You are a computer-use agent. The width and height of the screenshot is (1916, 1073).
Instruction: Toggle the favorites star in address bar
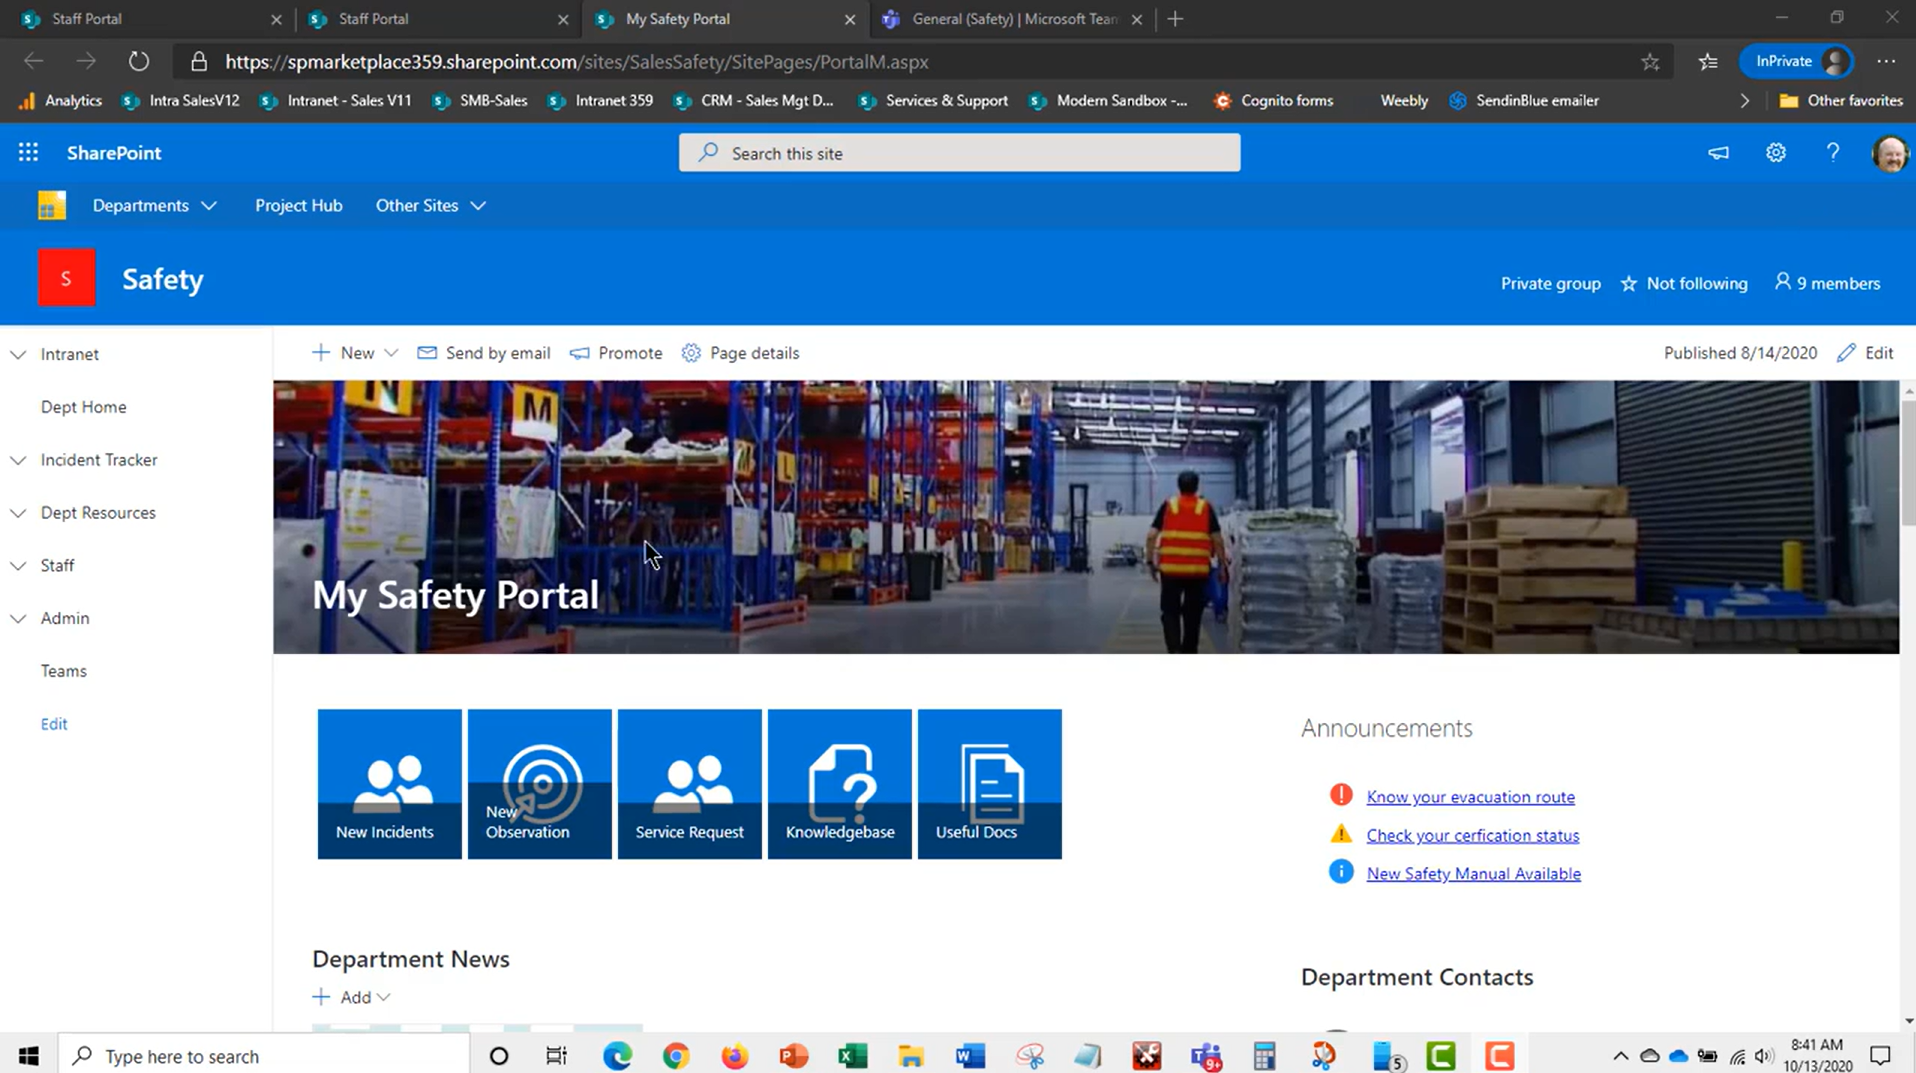point(1651,61)
